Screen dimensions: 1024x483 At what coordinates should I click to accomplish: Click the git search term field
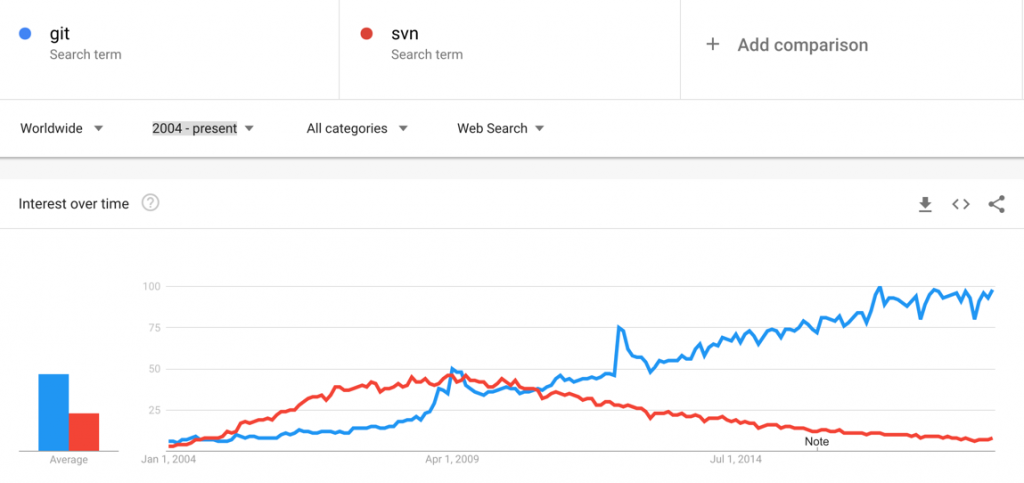click(x=170, y=44)
